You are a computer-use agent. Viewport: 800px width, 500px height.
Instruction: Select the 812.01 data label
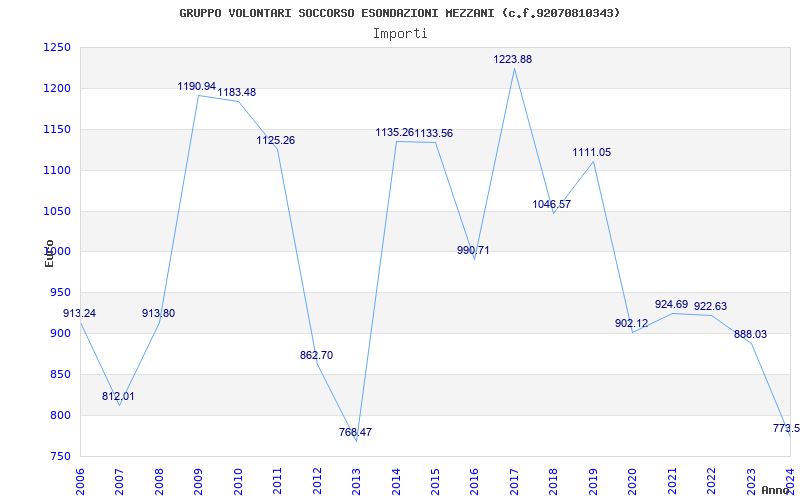click(x=118, y=396)
